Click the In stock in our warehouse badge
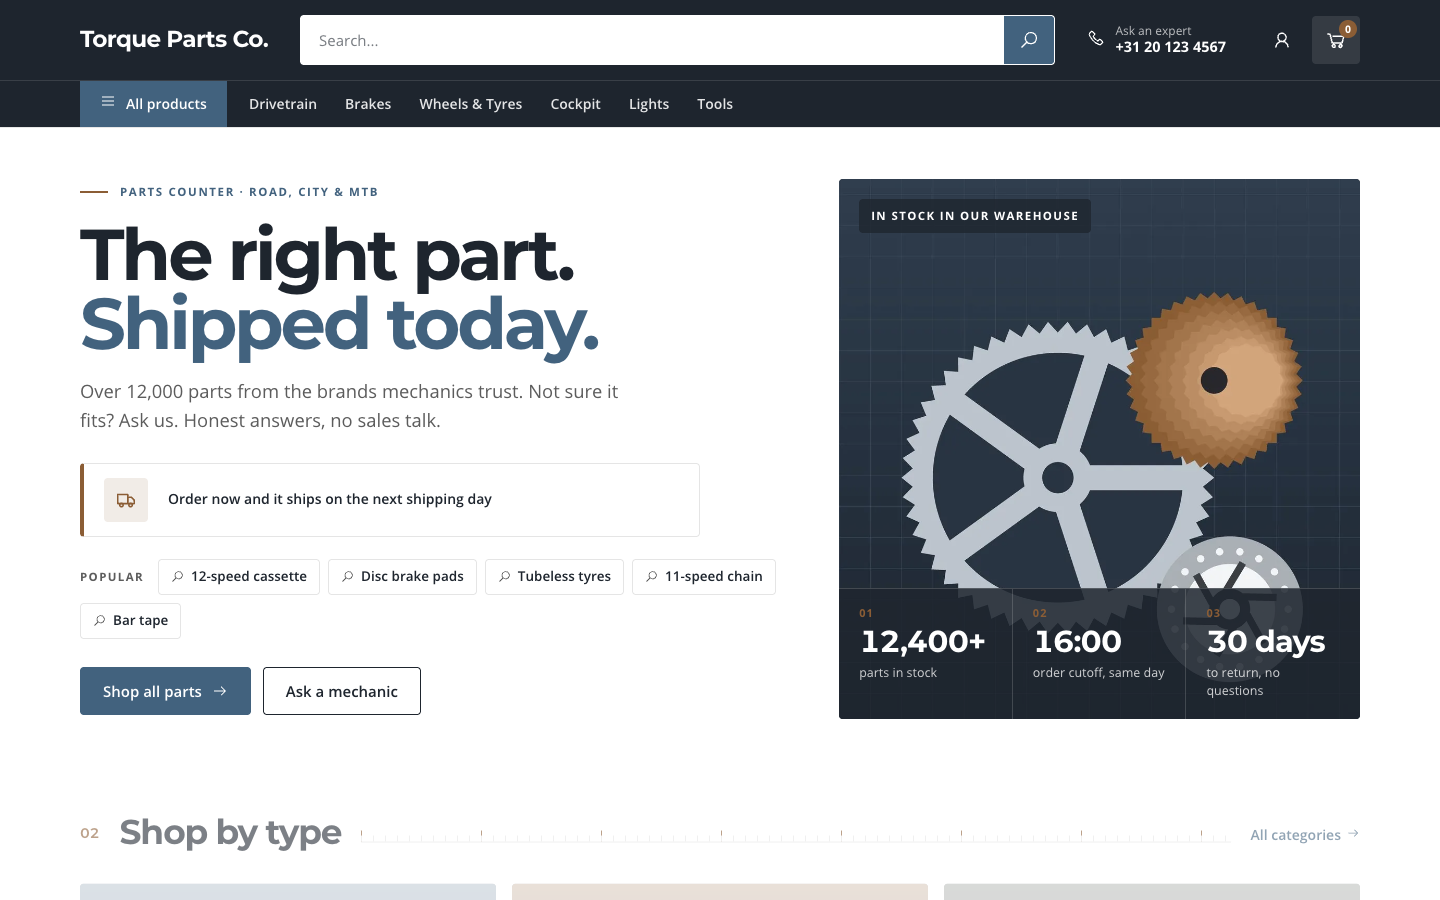1440x900 pixels. (975, 216)
